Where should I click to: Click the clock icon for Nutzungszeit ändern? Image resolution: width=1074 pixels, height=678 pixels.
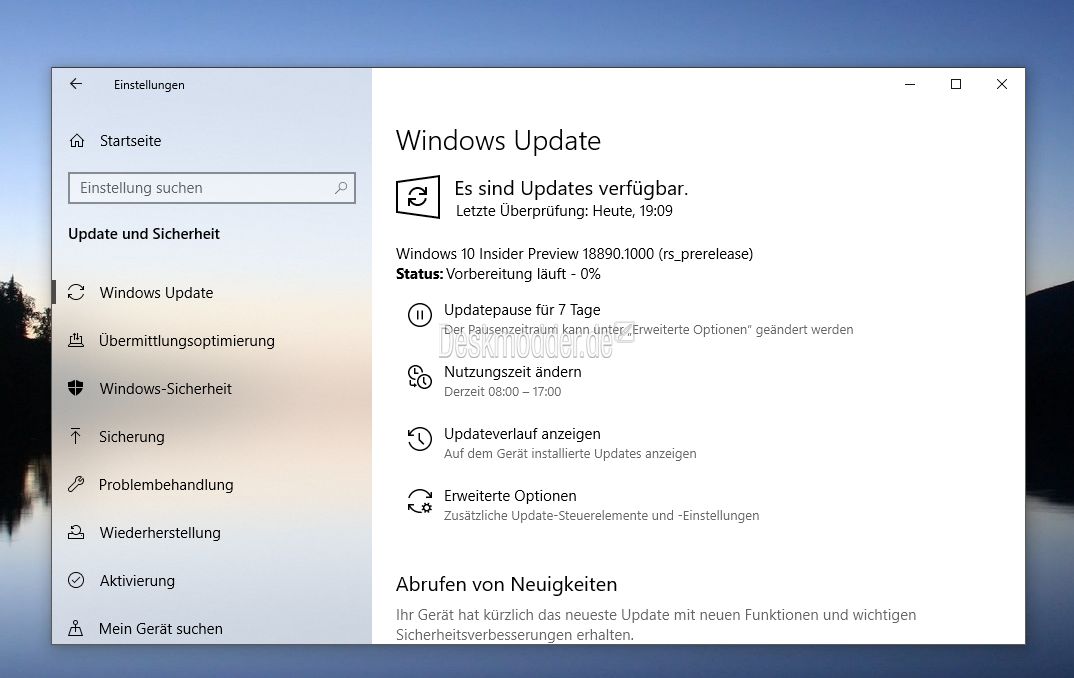coord(420,377)
